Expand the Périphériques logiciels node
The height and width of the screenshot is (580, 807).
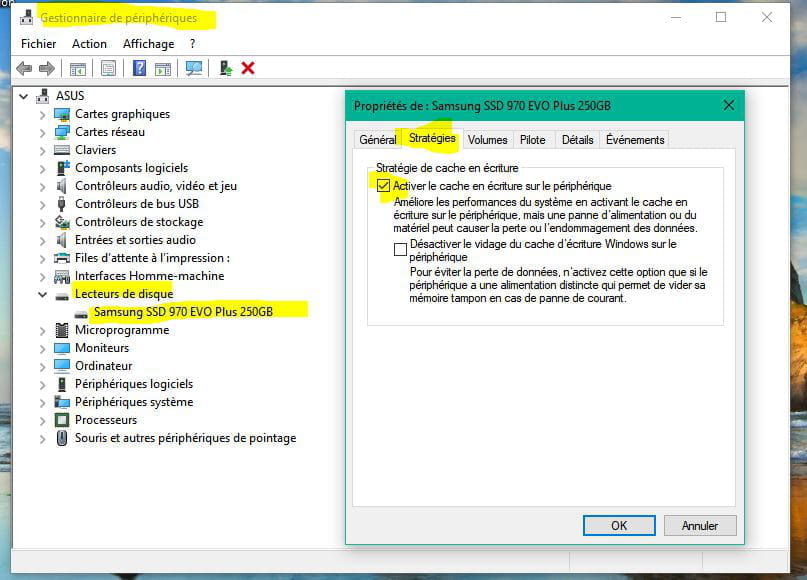click(x=42, y=385)
